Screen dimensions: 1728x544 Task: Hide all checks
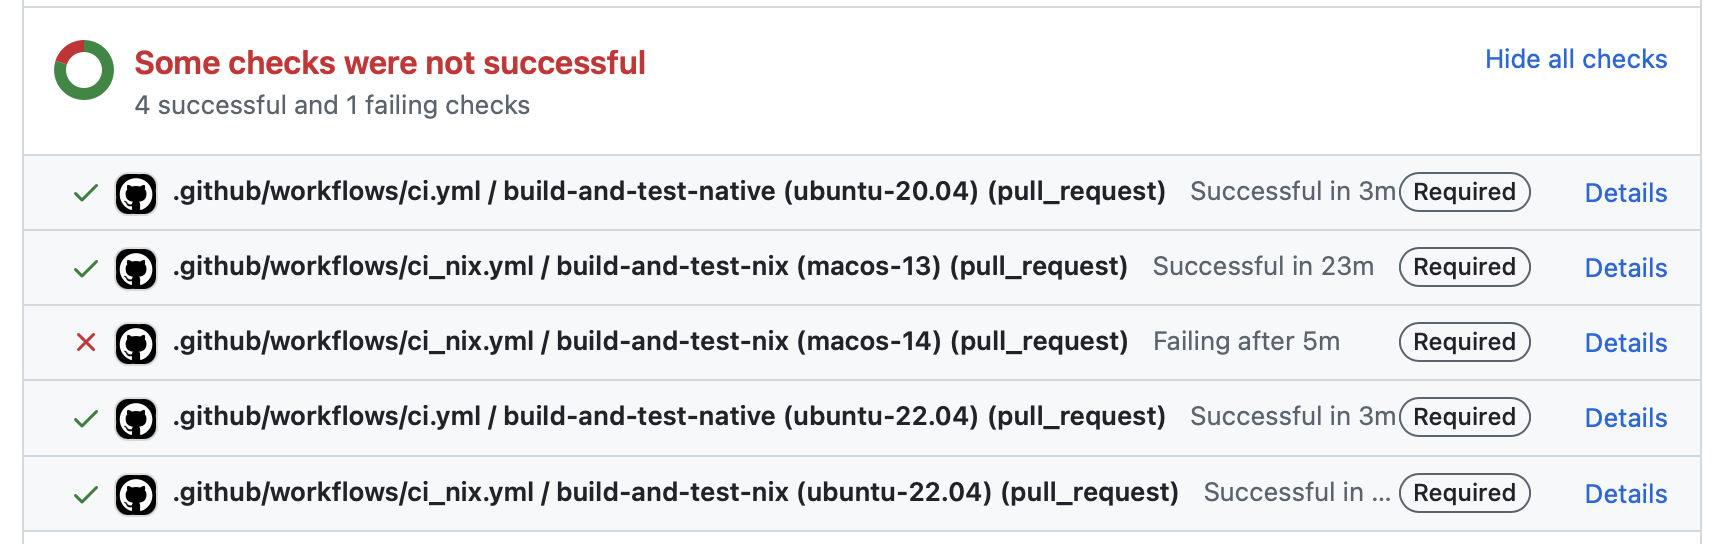(1576, 59)
